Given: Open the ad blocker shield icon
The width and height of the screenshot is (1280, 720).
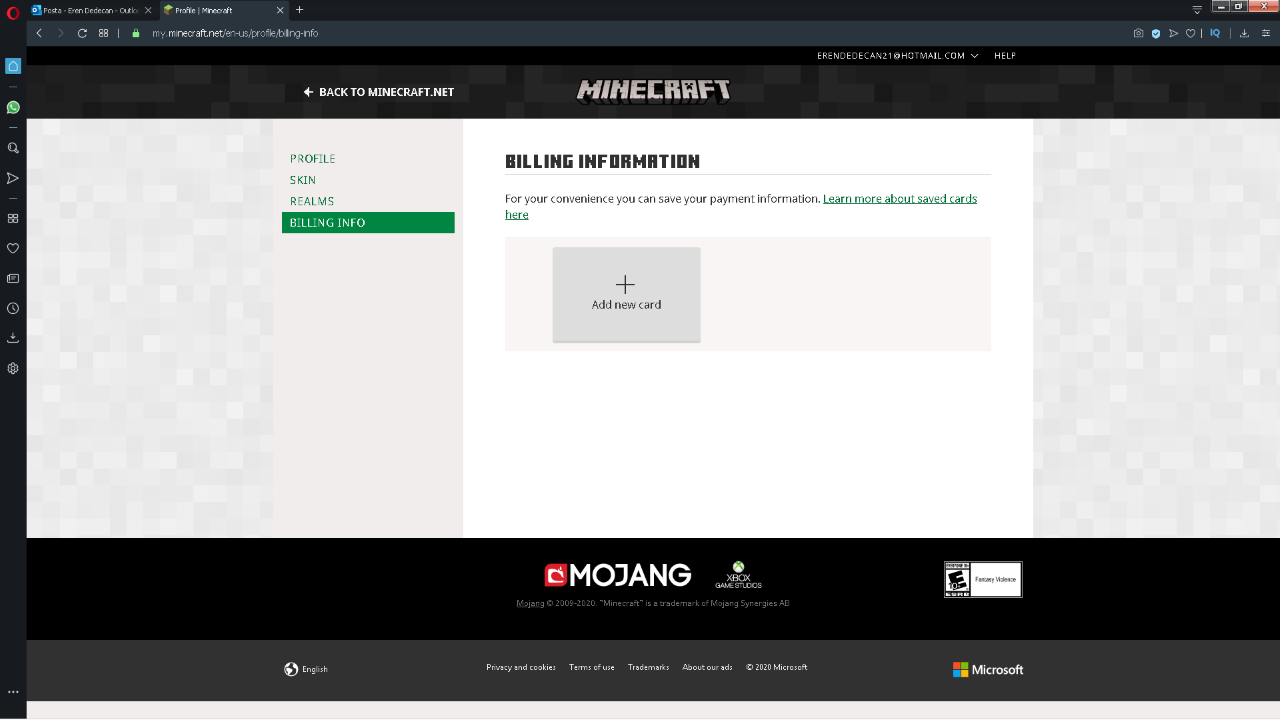Looking at the screenshot, I should 1156,33.
